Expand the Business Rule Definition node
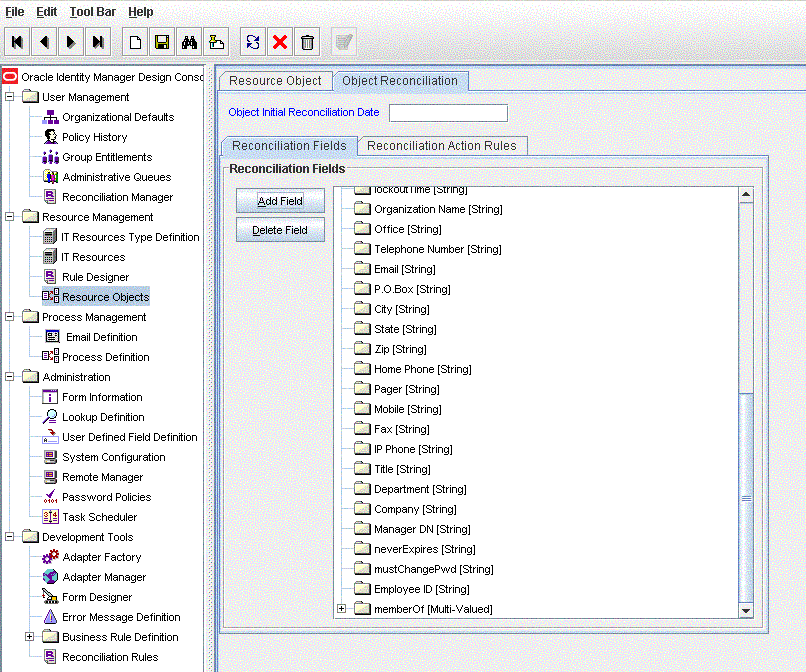Viewport: 806px width, 672px height. pos(30,637)
